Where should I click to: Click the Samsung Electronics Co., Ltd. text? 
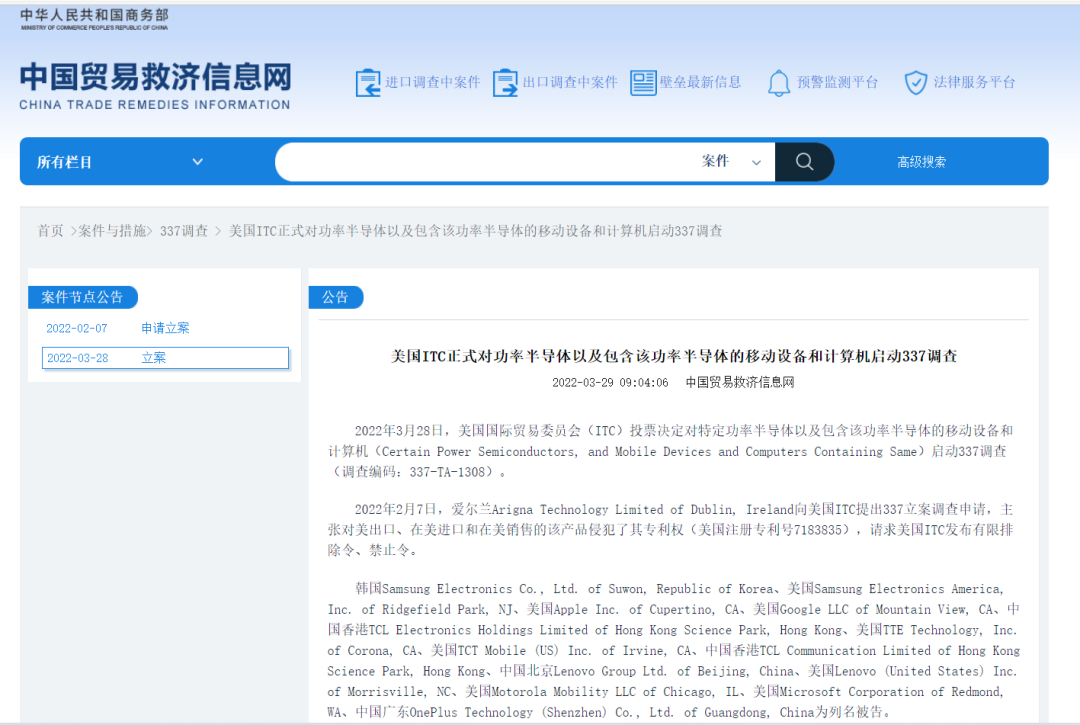[479, 589]
